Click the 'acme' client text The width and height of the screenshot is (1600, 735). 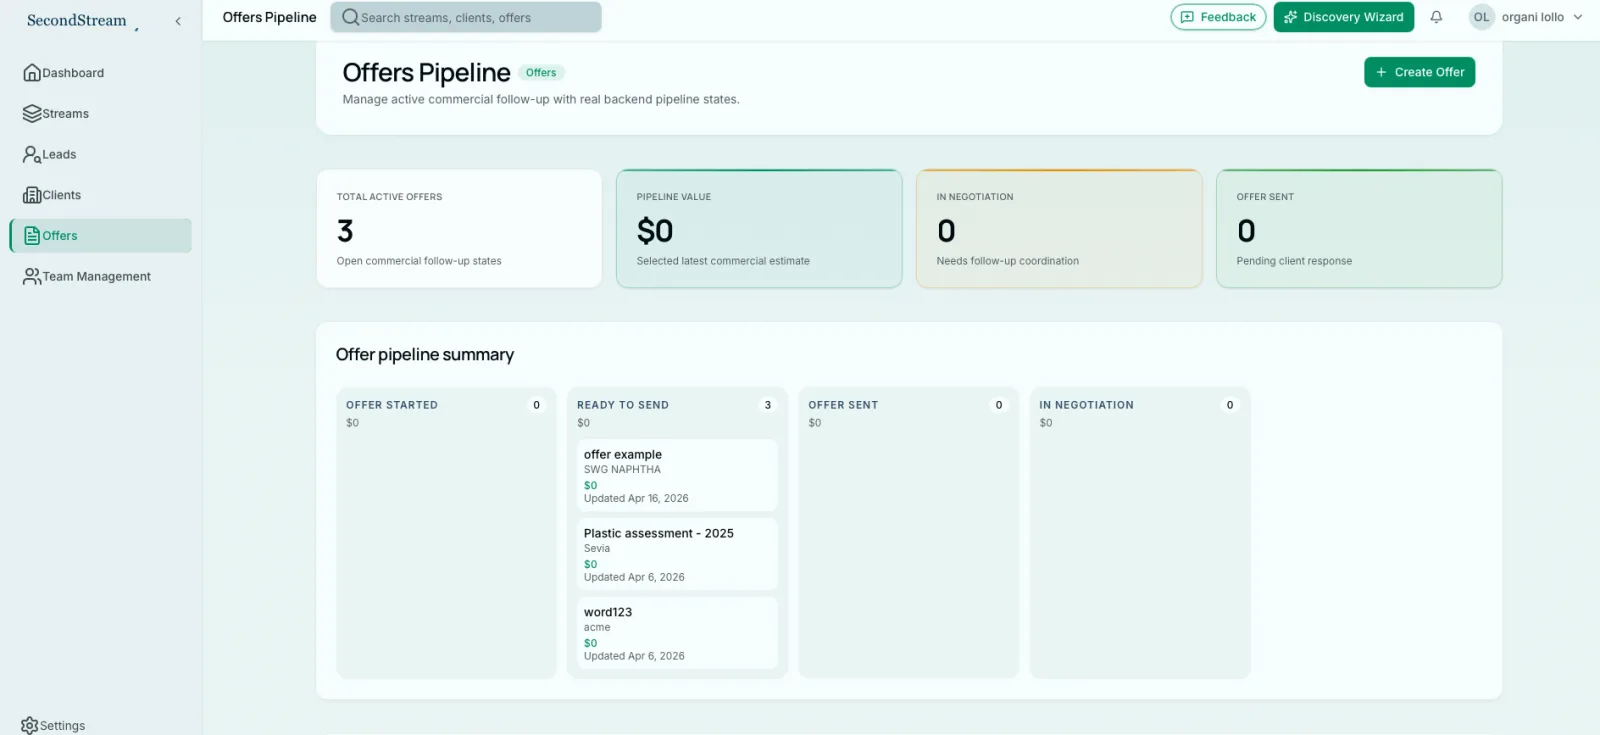point(597,627)
